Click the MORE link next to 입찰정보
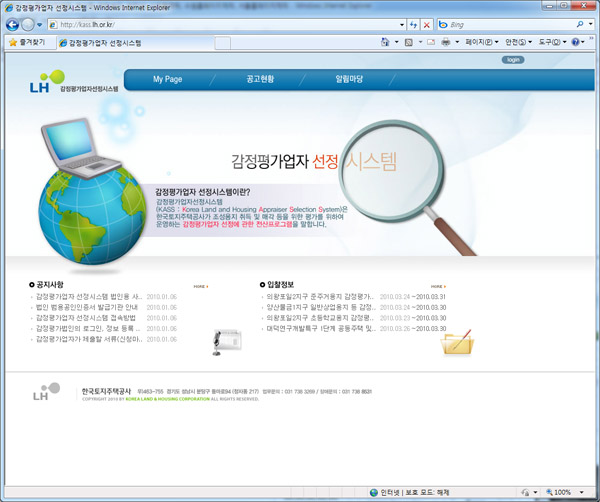This screenshot has height=502, width=600. coord(438,286)
